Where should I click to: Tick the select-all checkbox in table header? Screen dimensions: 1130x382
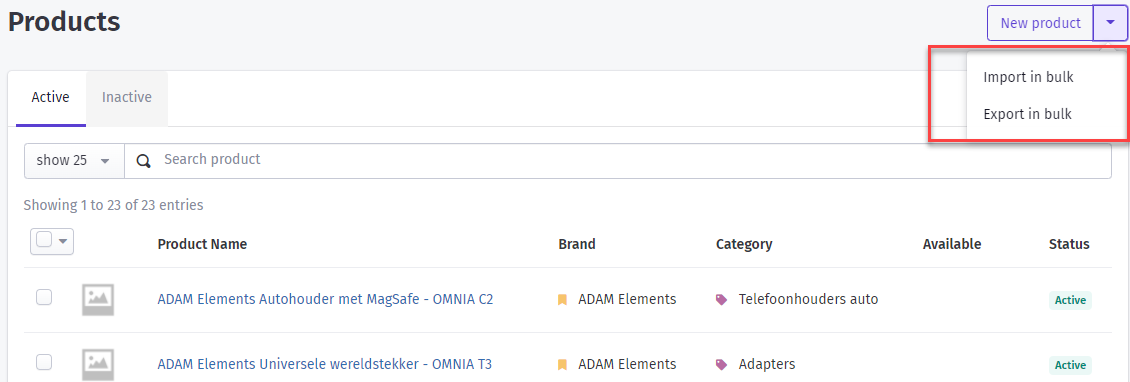(45, 241)
